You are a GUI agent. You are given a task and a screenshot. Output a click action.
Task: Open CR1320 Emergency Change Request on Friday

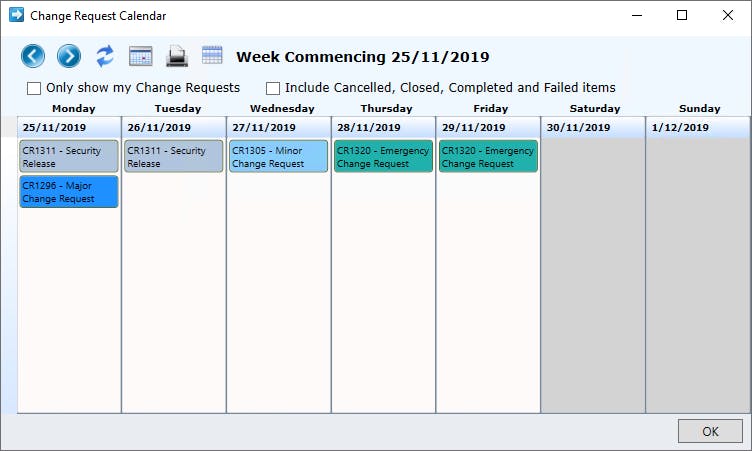tap(488, 156)
